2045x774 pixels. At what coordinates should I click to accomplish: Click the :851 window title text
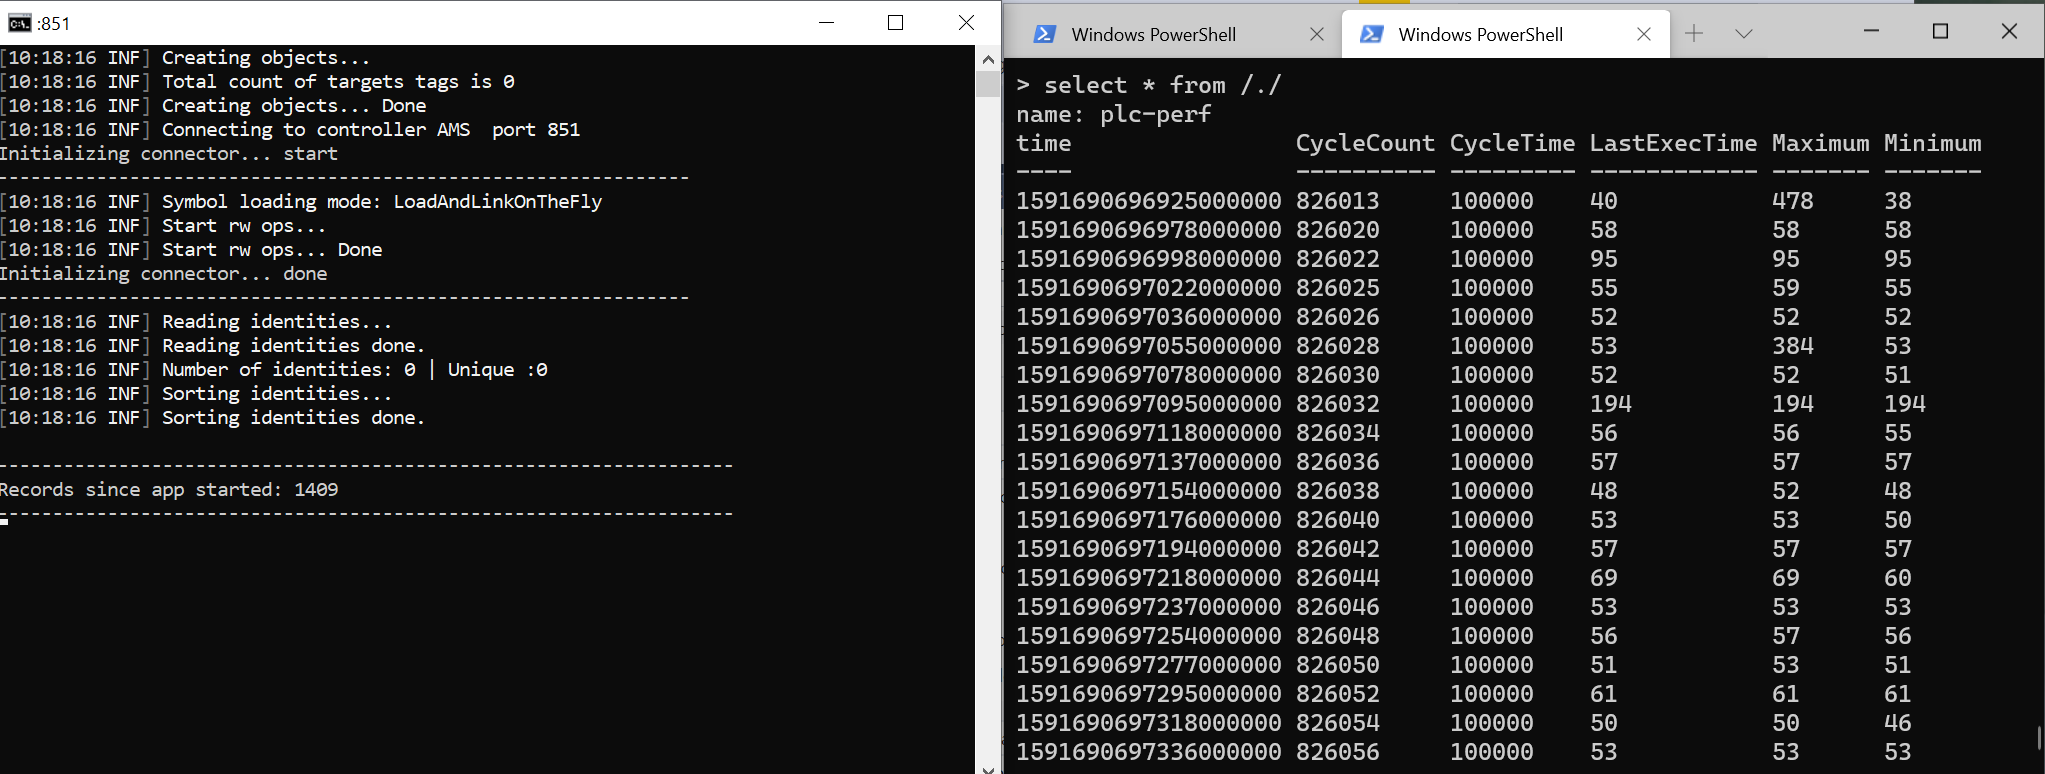click(54, 23)
